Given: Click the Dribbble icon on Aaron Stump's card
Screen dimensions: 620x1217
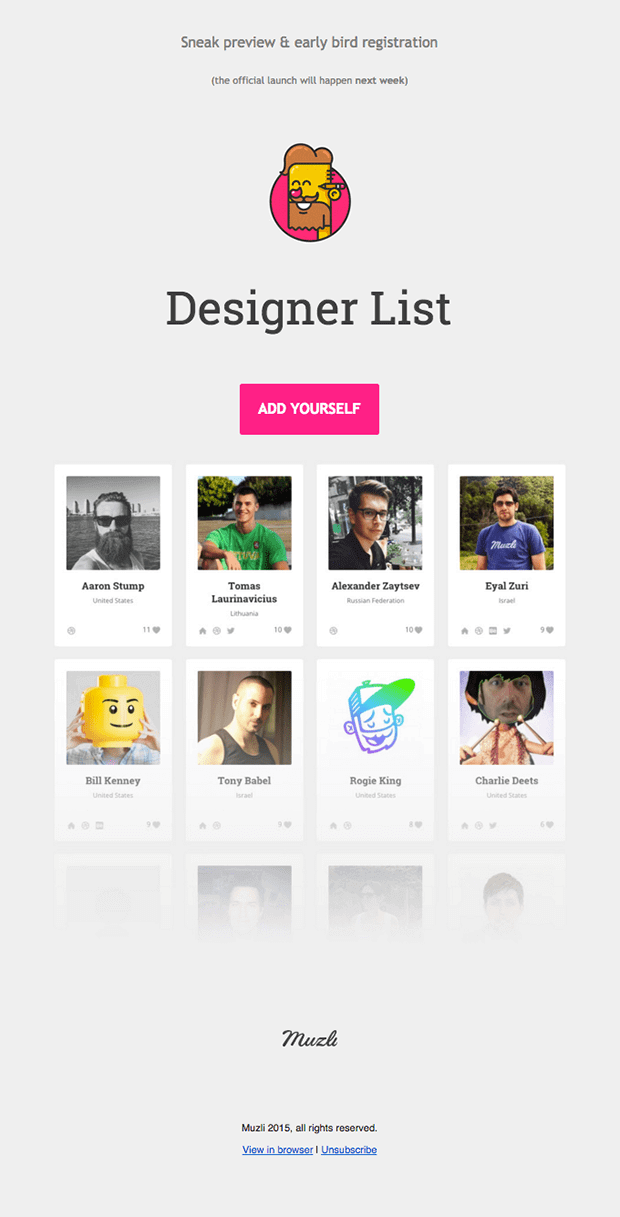Looking at the screenshot, I should [71, 631].
